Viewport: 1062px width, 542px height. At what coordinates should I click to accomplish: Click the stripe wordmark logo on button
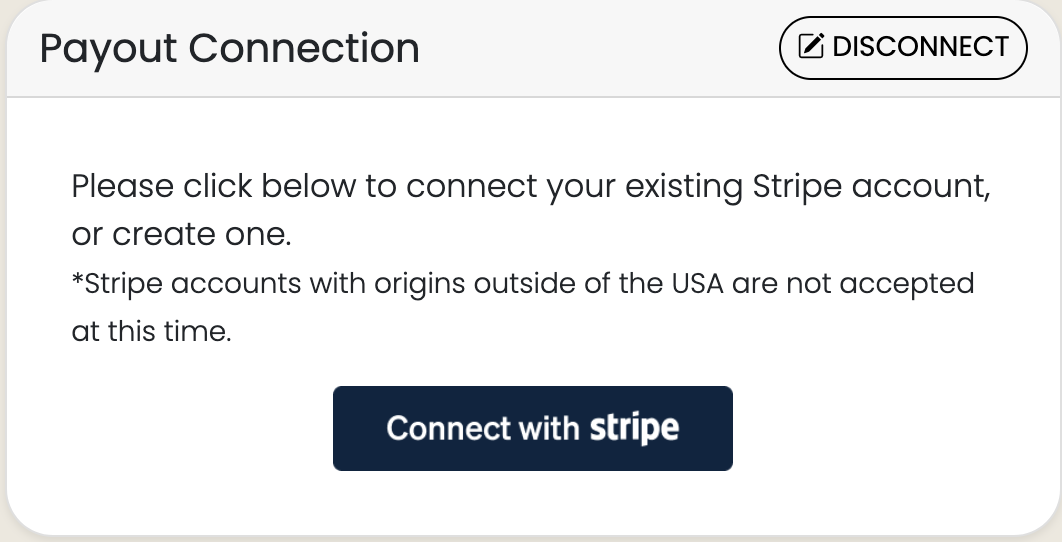click(x=634, y=428)
